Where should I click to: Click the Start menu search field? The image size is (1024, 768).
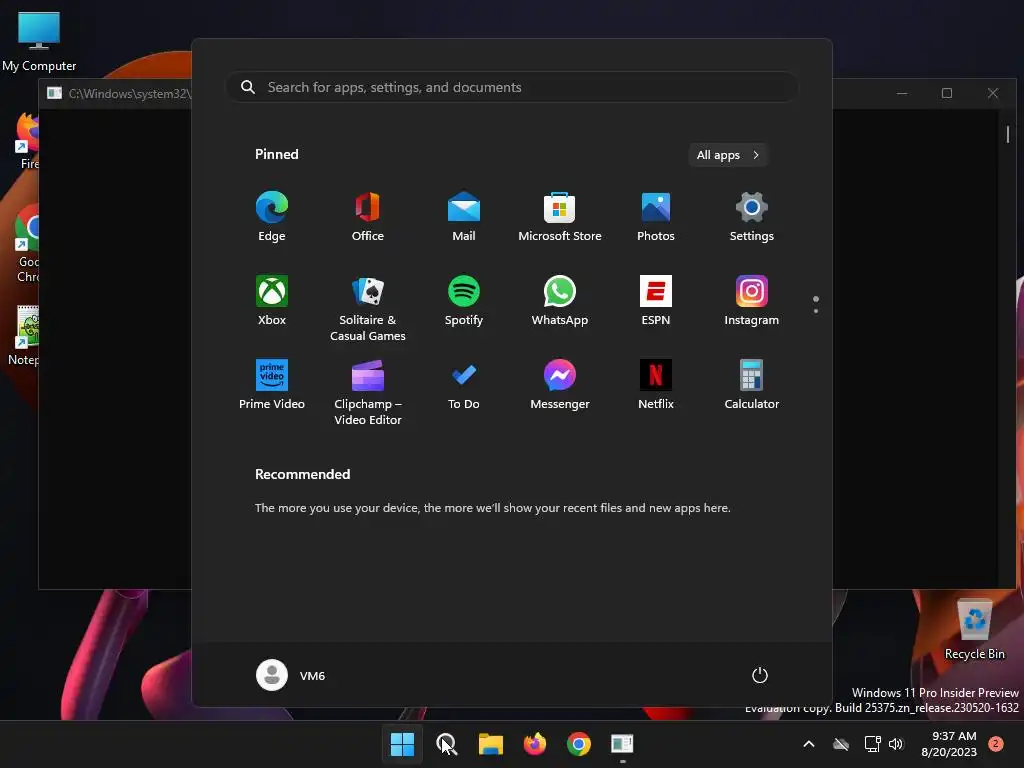pos(512,87)
